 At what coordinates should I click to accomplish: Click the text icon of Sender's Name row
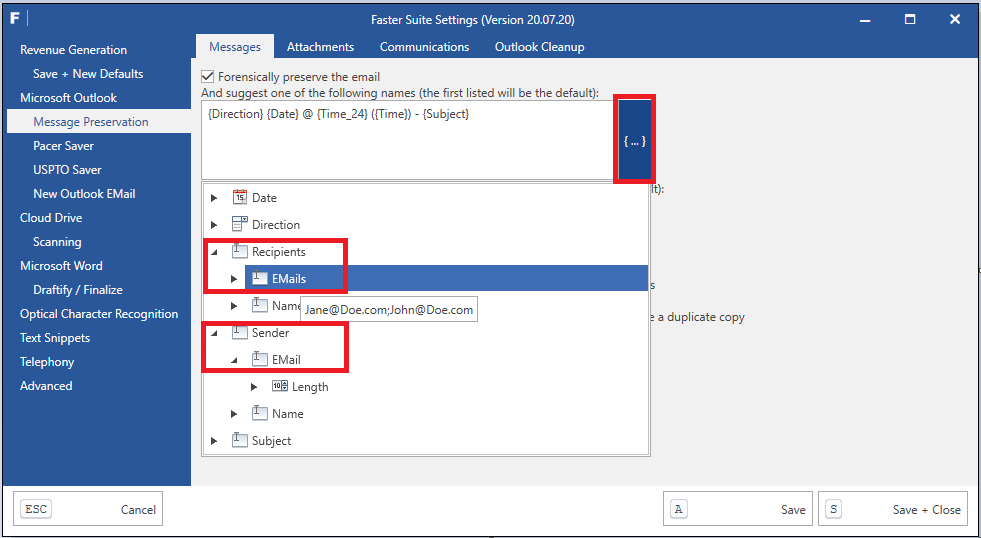coord(260,414)
